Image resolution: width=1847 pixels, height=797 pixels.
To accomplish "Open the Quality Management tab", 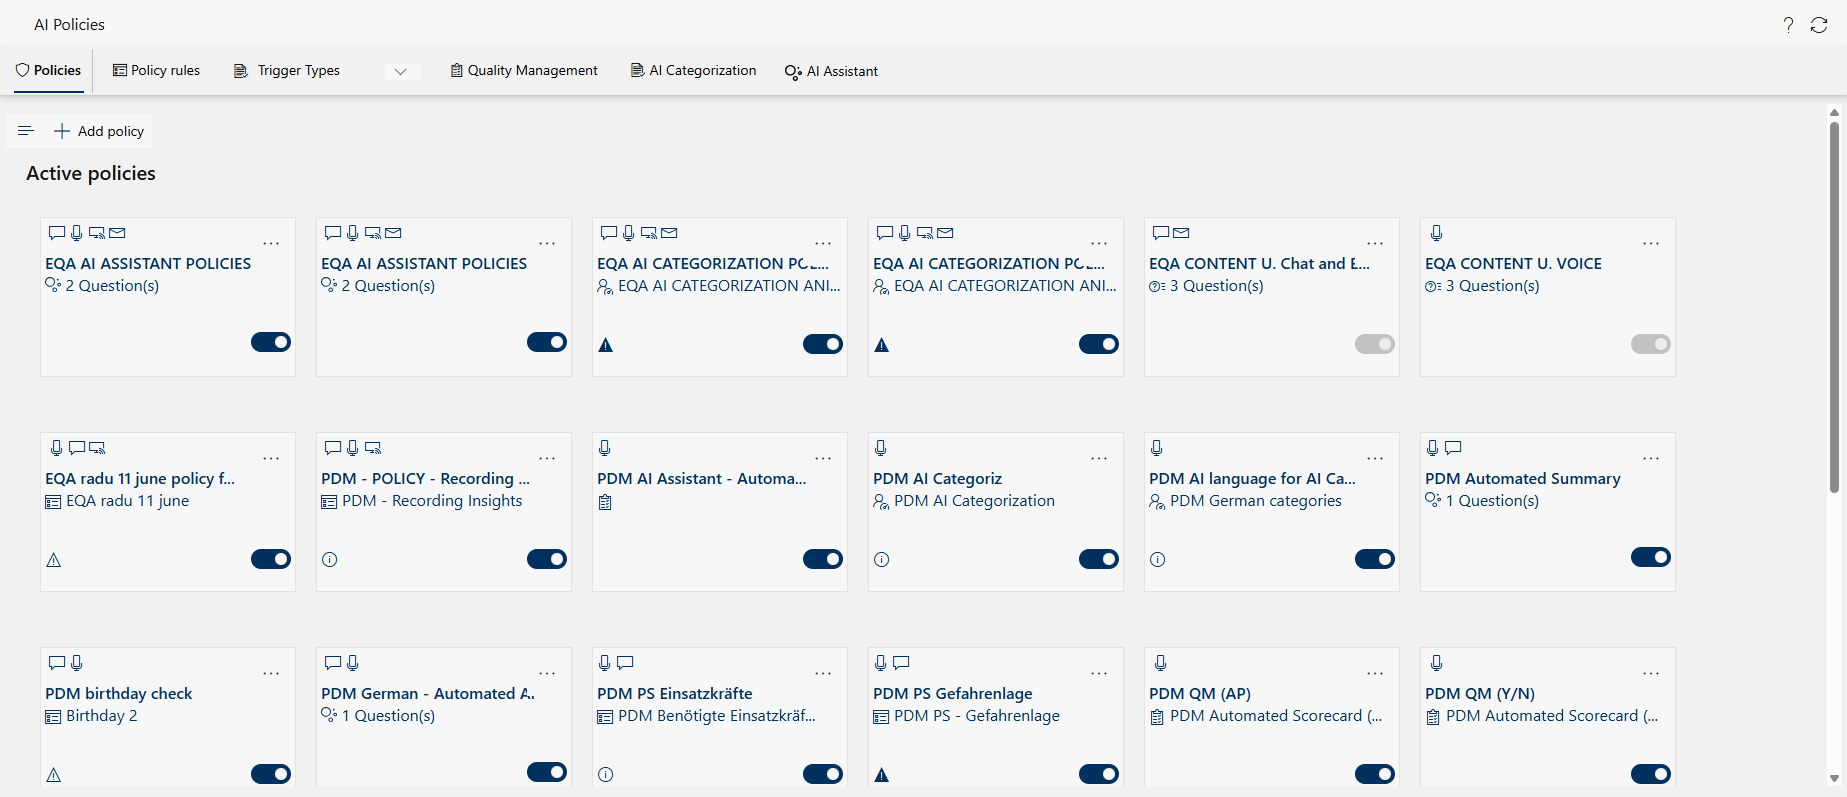I will [524, 71].
